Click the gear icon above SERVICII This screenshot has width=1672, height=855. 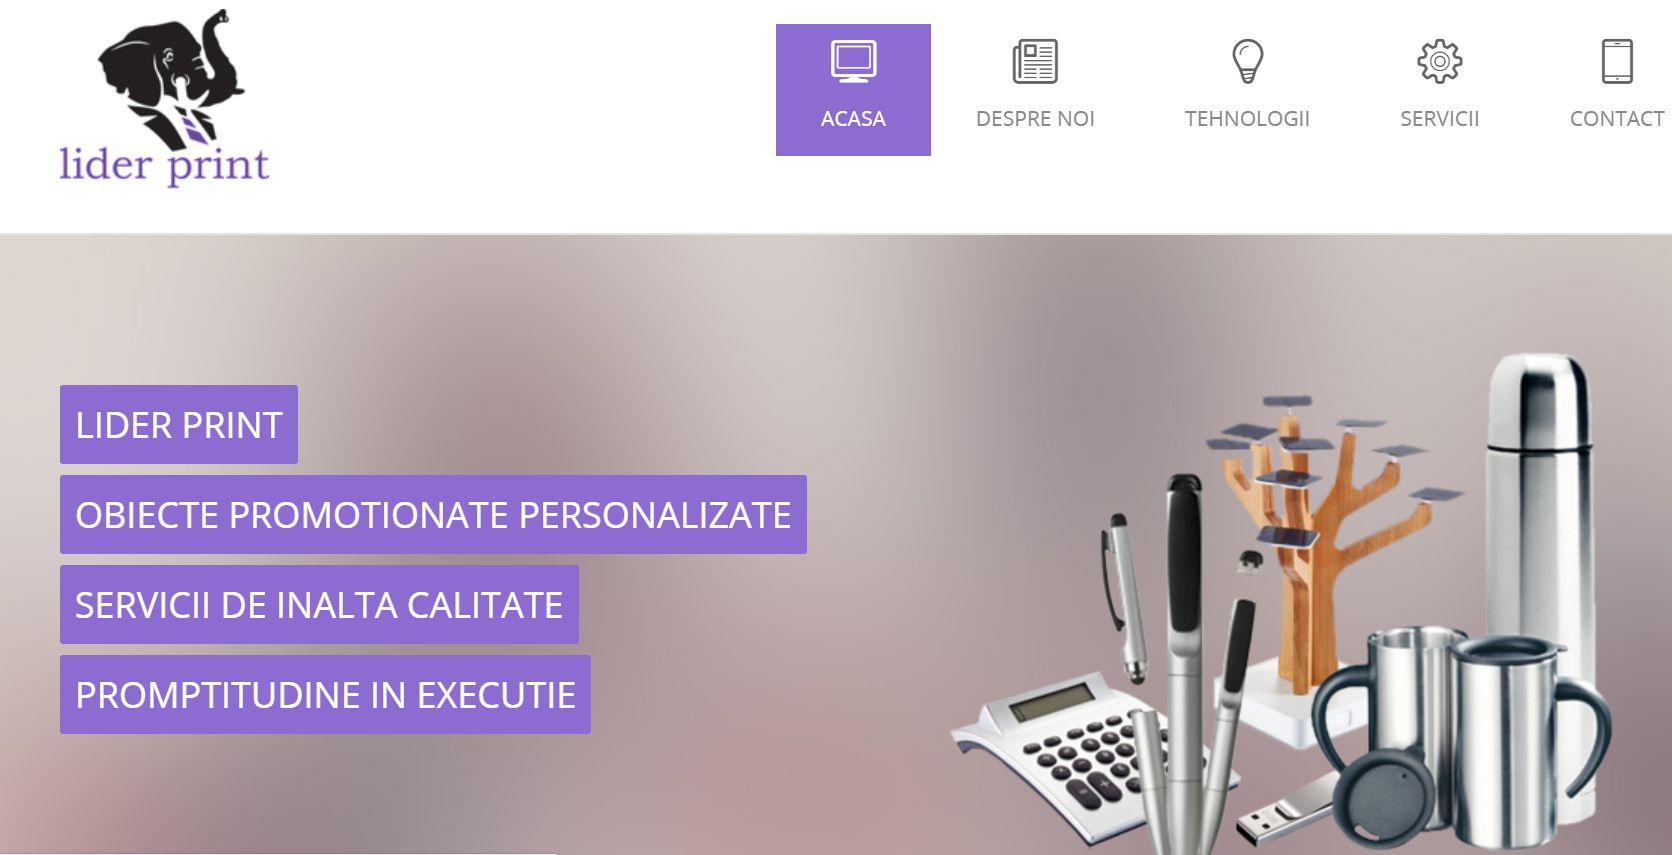[x=1439, y=61]
